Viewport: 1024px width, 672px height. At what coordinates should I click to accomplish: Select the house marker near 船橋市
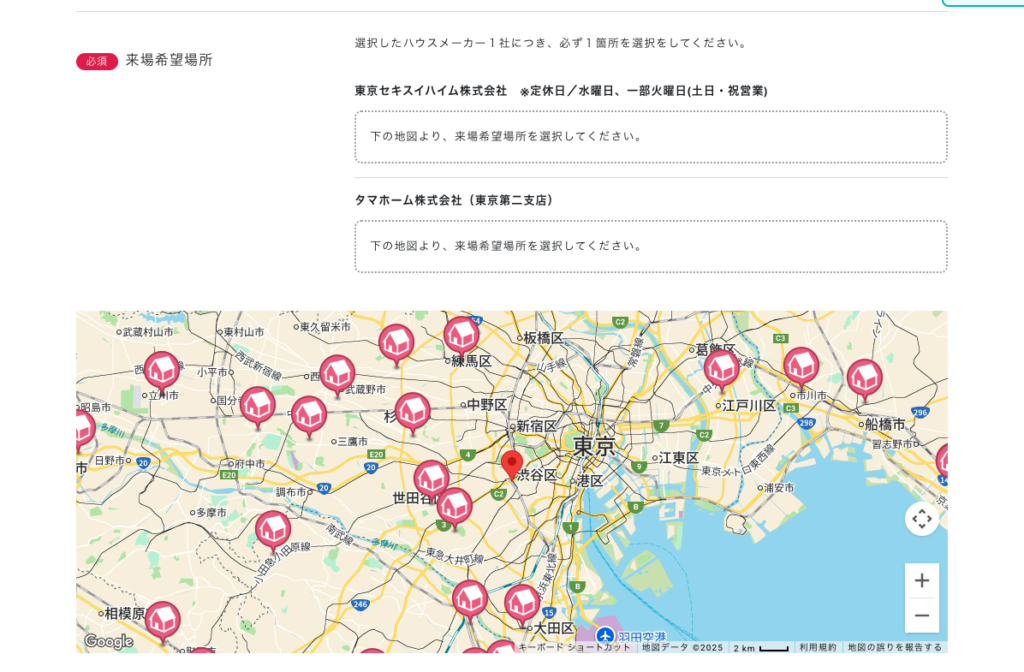click(x=864, y=378)
